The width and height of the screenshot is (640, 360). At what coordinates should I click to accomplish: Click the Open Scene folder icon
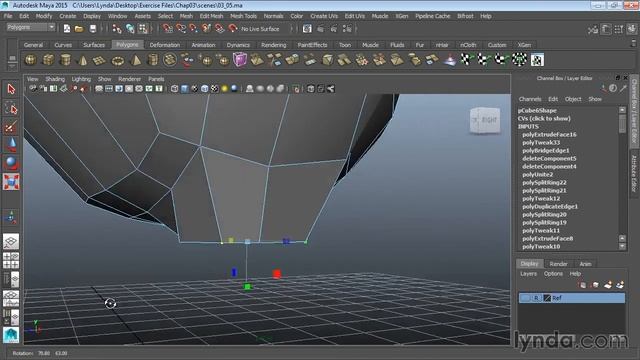(x=79, y=29)
